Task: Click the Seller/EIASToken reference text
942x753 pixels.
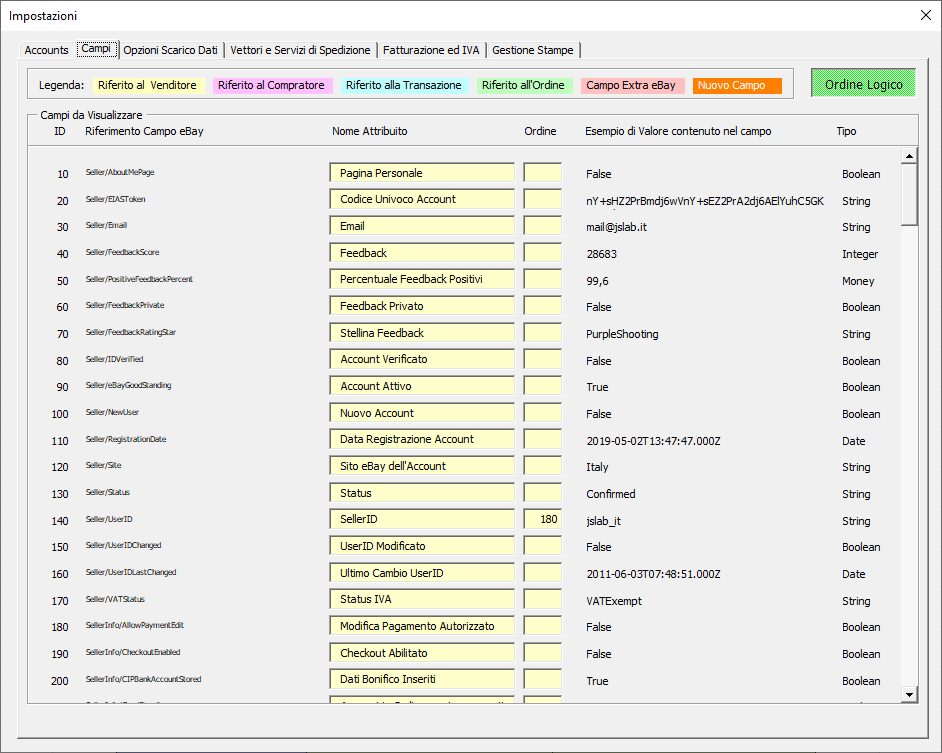Action: tap(115, 199)
